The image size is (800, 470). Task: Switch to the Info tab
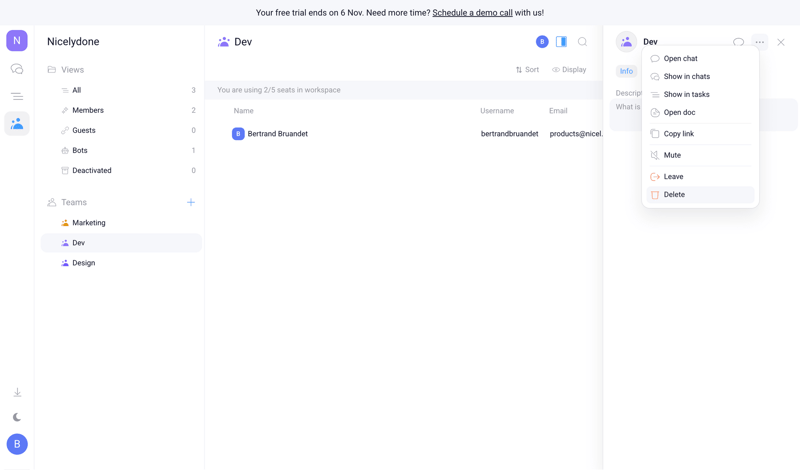626,71
